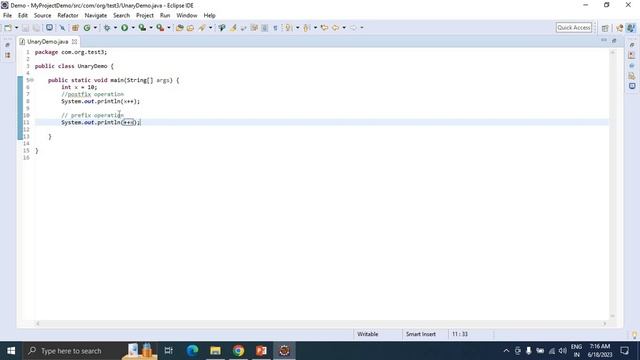Click the New Java Package icon
The image size is (640, 360).
point(76,28)
